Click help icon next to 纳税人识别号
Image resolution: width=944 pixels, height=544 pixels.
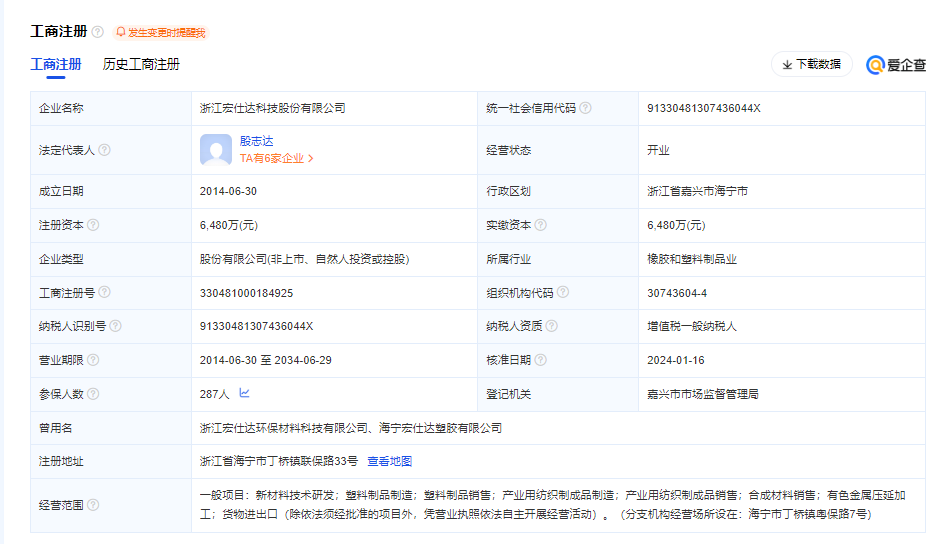pyautogui.click(x=116, y=326)
